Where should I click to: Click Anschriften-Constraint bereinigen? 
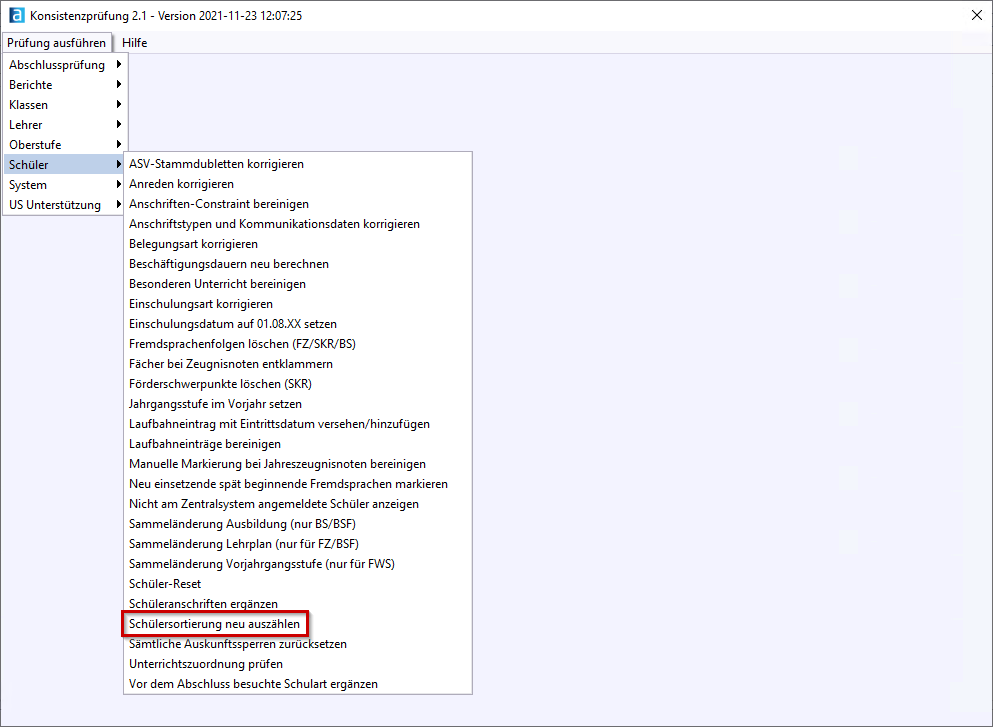(298, 204)
